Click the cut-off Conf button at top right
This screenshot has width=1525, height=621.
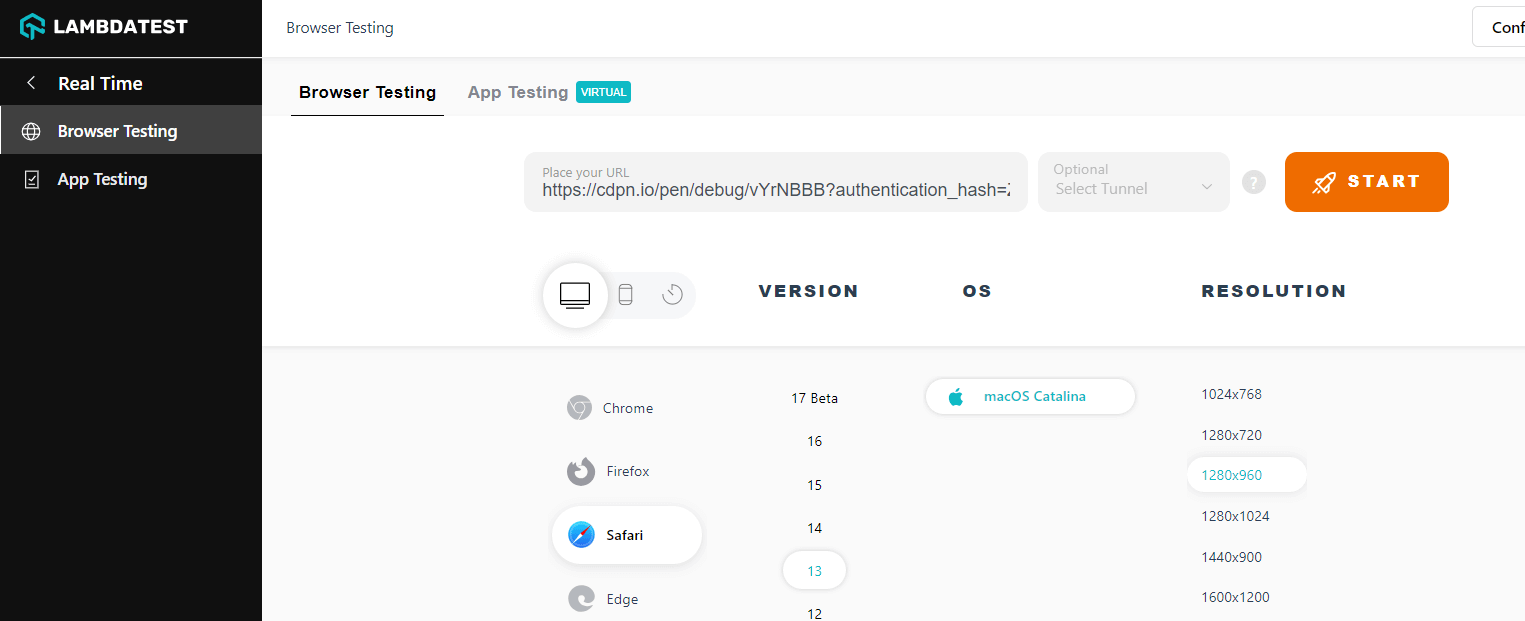click(1499, 27)
